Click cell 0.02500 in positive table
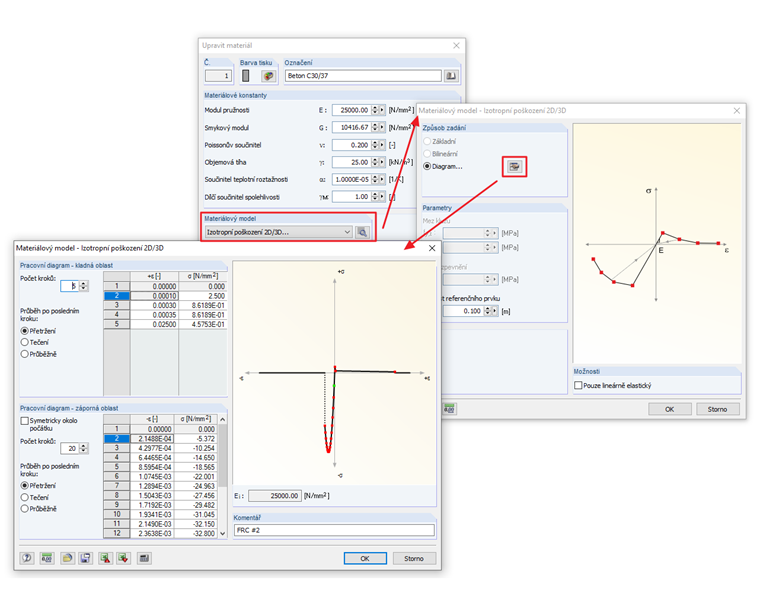Image resolution: width=760 pixels, height=610 pixels. 155,324
